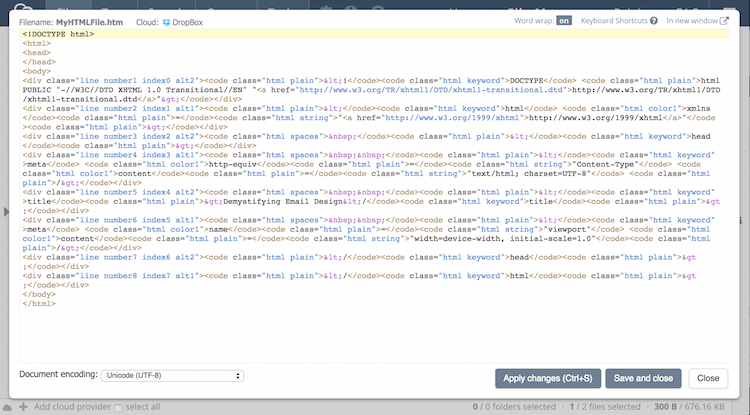Open Keyboard Shortcuts help question mark icon
The image size is (750, 415).
point(653,20)
